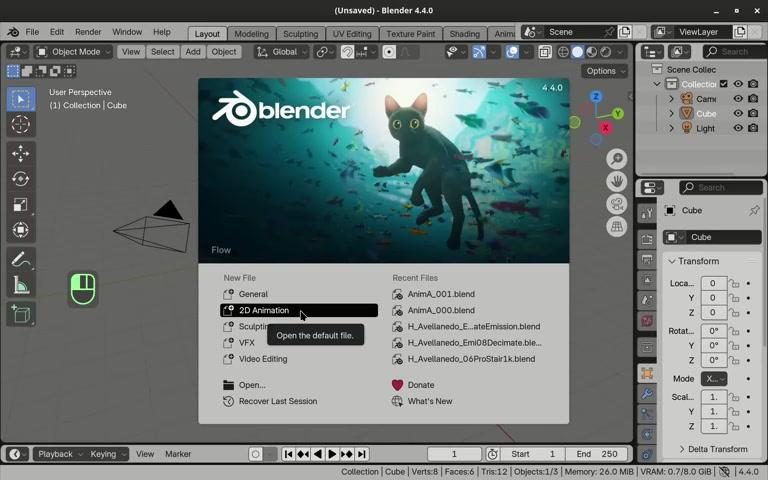Toggle the camera view gizmo button
This screenshot has width=768, height=480.
pyautogui.click(x=617, y=204)
